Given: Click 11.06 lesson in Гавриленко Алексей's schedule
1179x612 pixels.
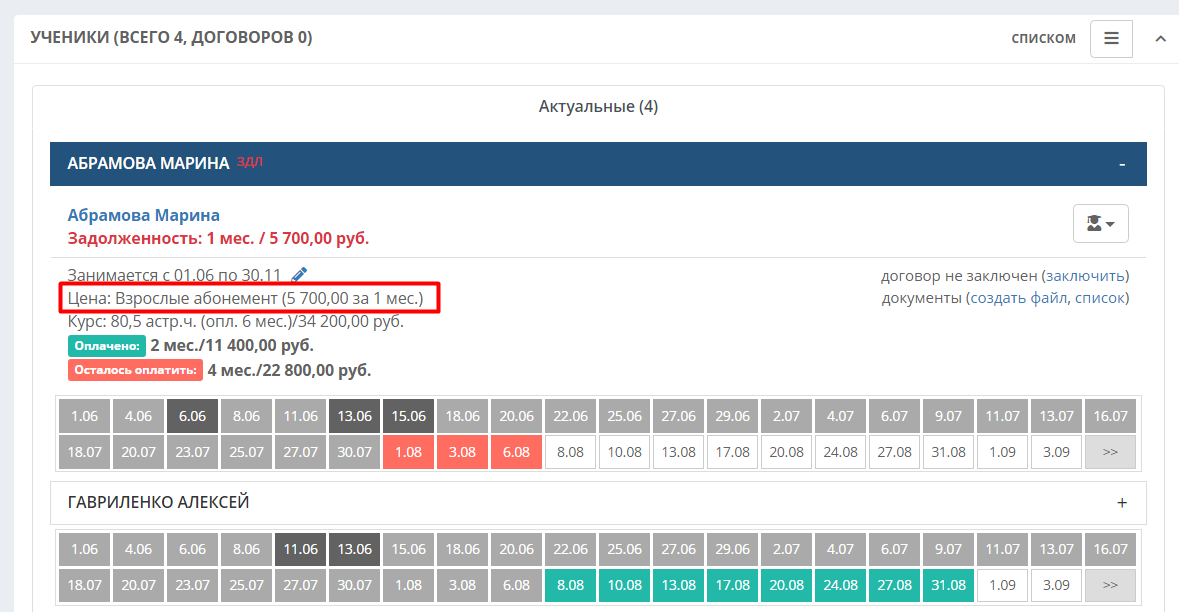Looking at the screenshot, I should (x=301, y=549).
